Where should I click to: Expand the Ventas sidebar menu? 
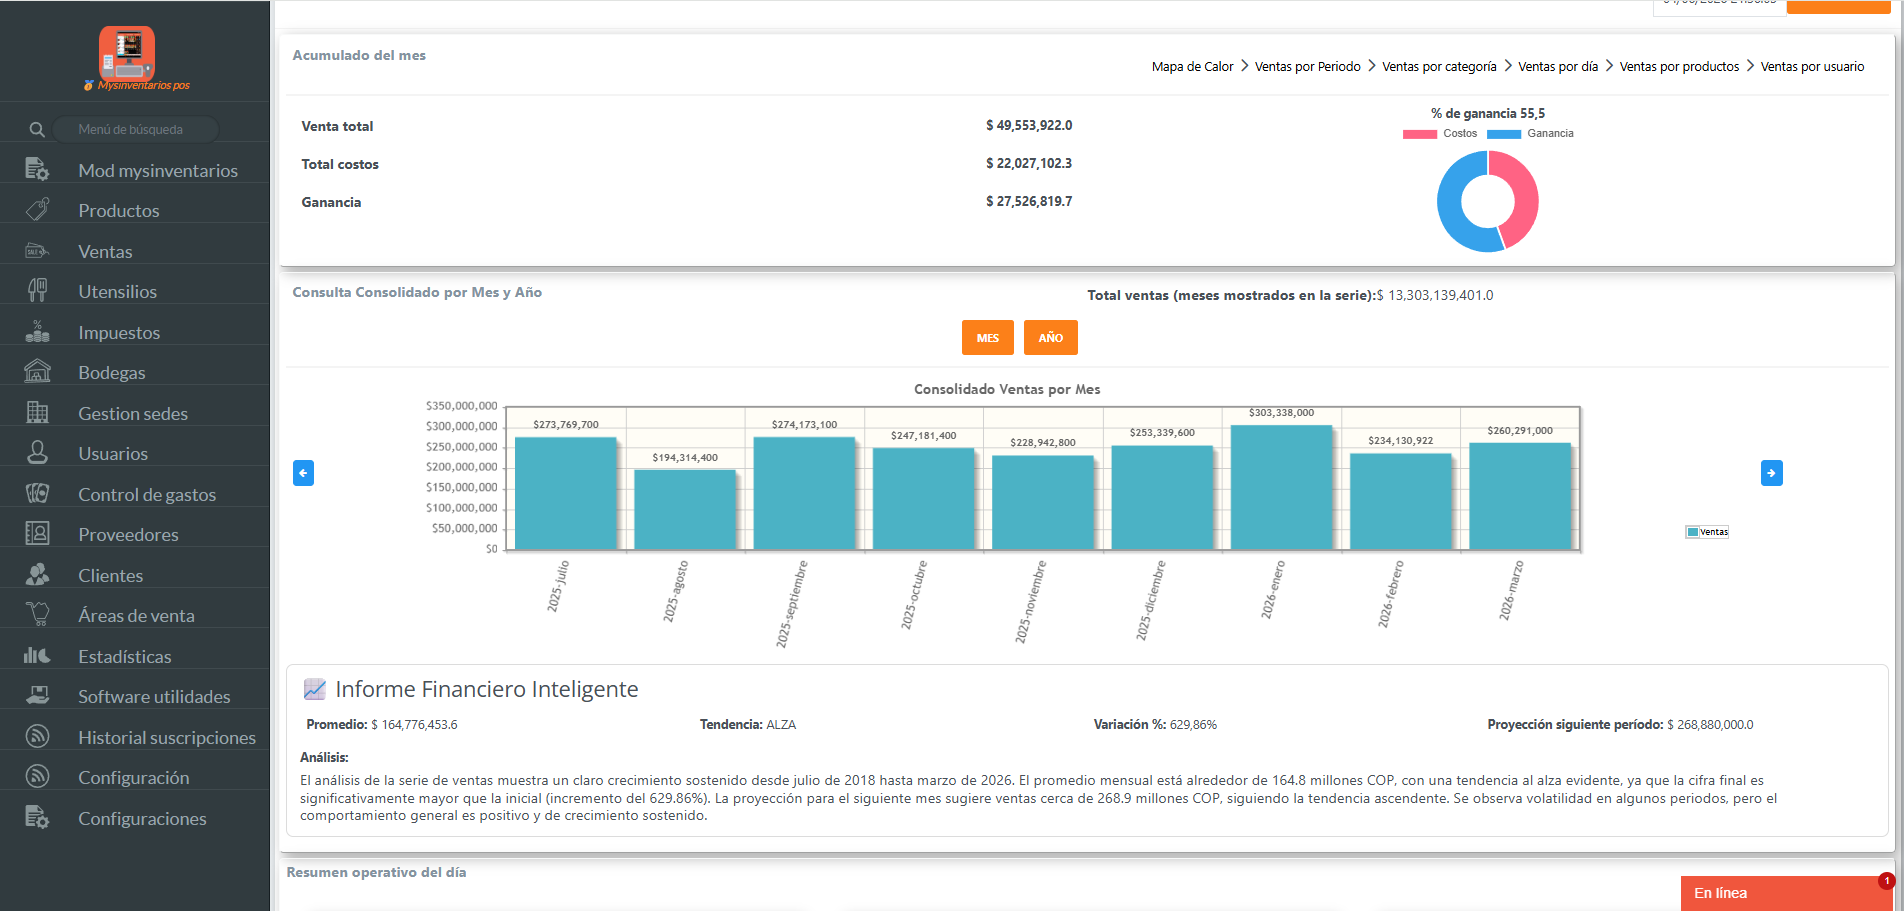tap(105, 252)
